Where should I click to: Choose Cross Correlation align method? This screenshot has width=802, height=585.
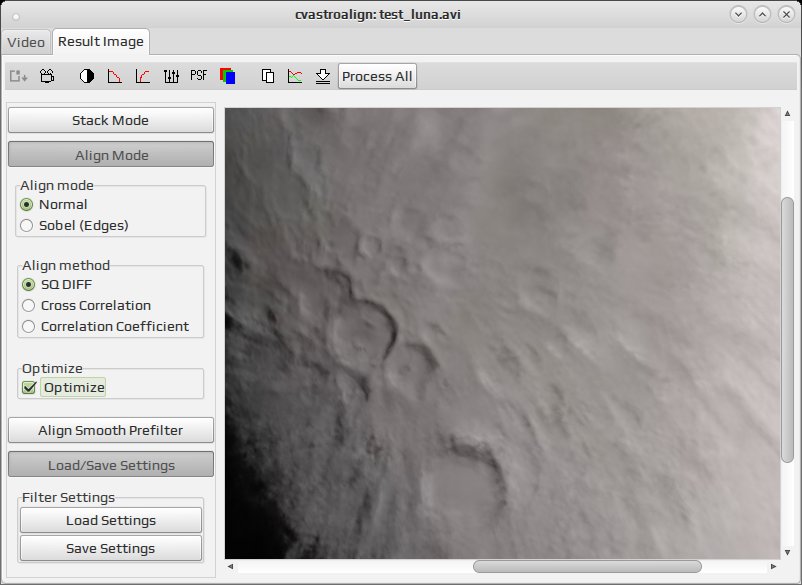tap(86, 305)
